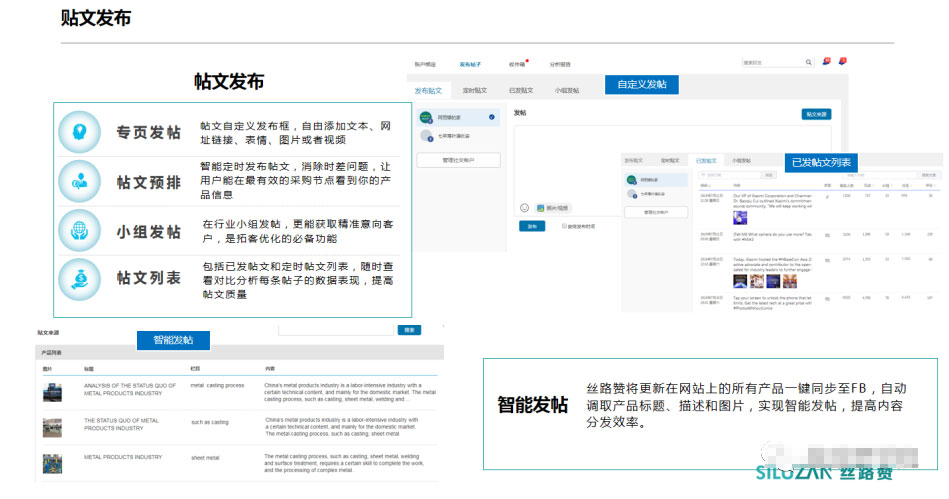The height and width of the screenshot is (499, 949).
Task: Click the emoji smiley icon below the post box
Action: coord(523,208)
